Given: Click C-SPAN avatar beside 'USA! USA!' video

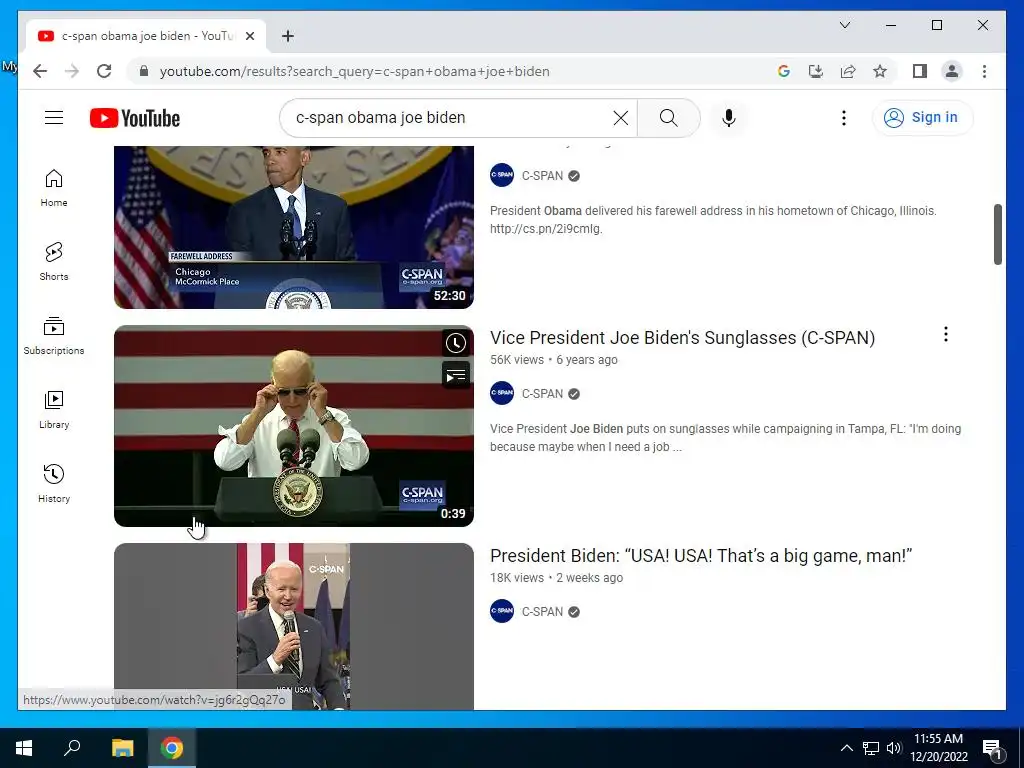Looking at the screenshot, I should (x=502, y=611).
